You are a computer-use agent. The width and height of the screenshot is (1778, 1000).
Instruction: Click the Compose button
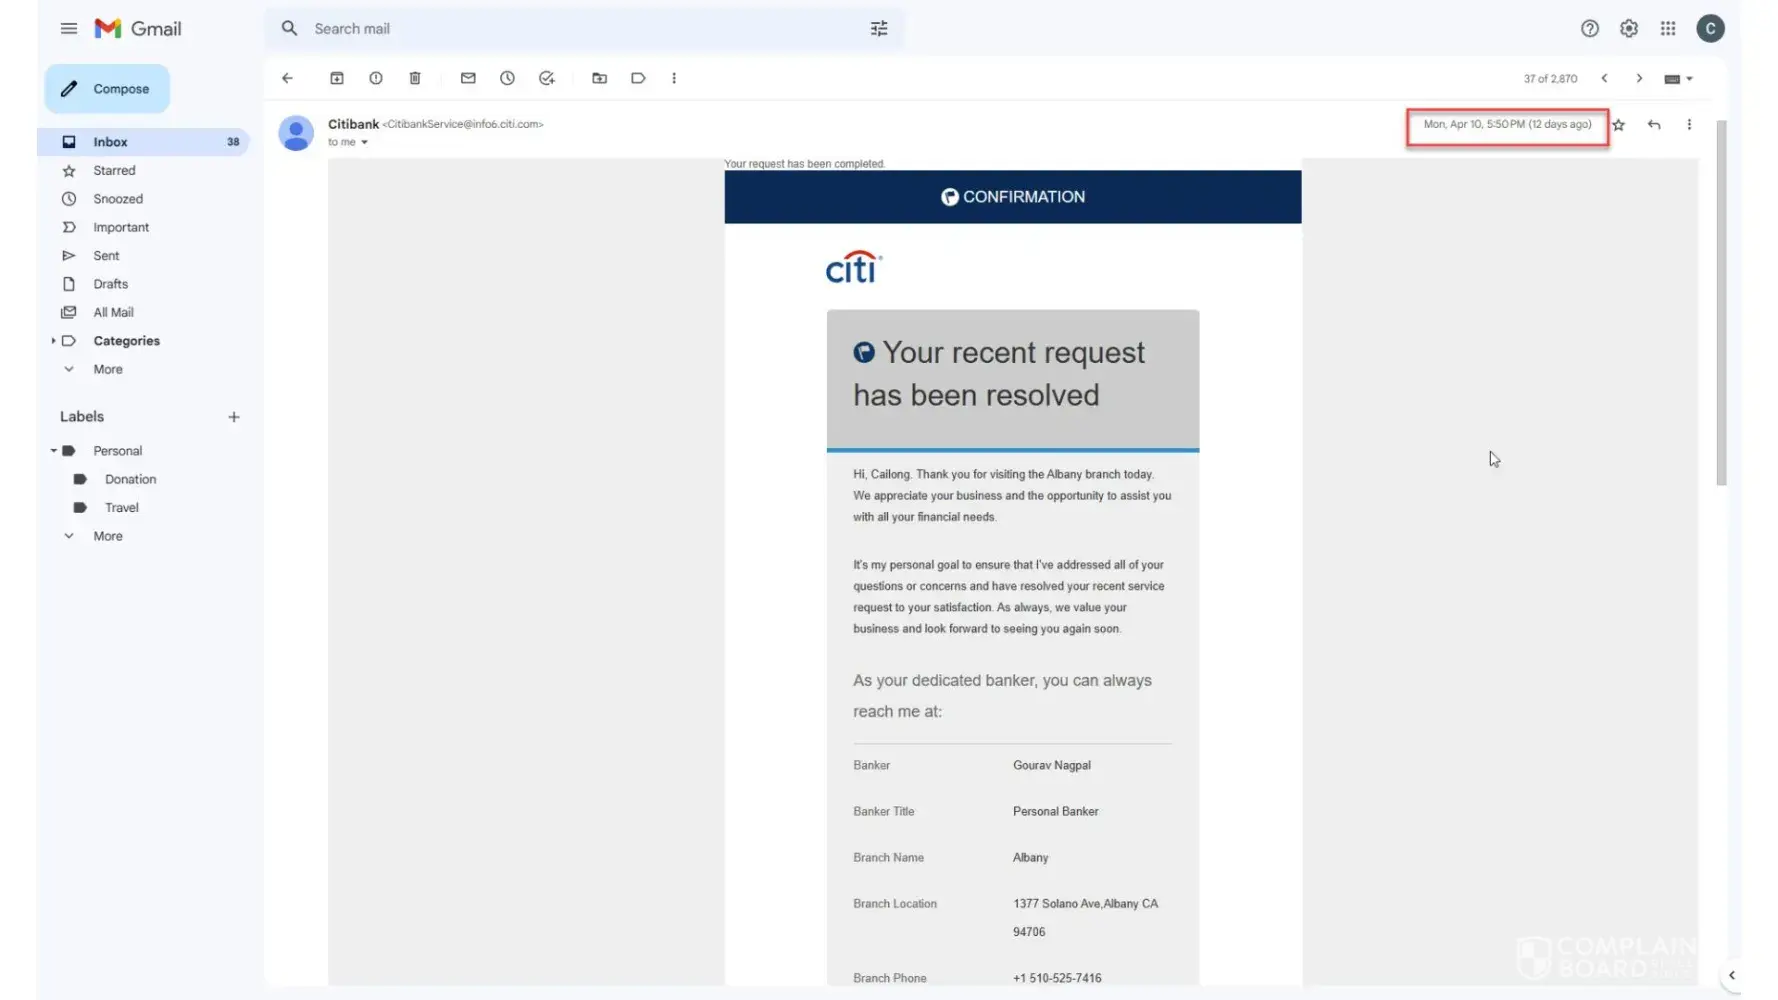(x=107, y=89)
